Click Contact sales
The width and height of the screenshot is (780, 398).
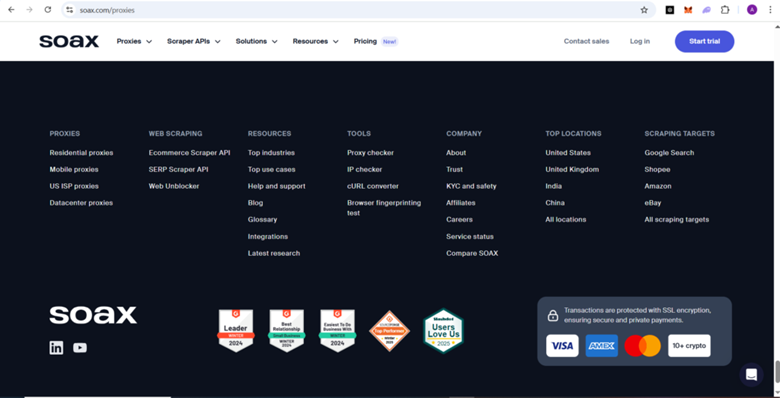click(586, 41)
